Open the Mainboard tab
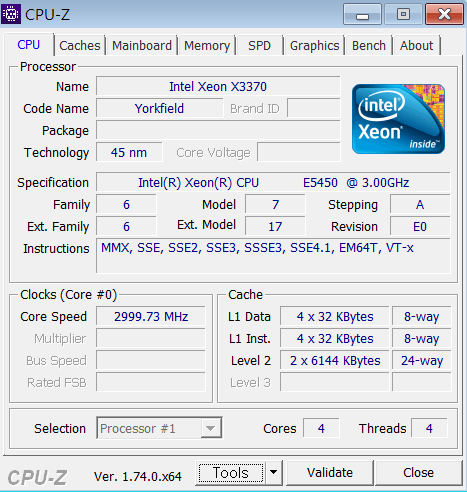 [142, 46]
